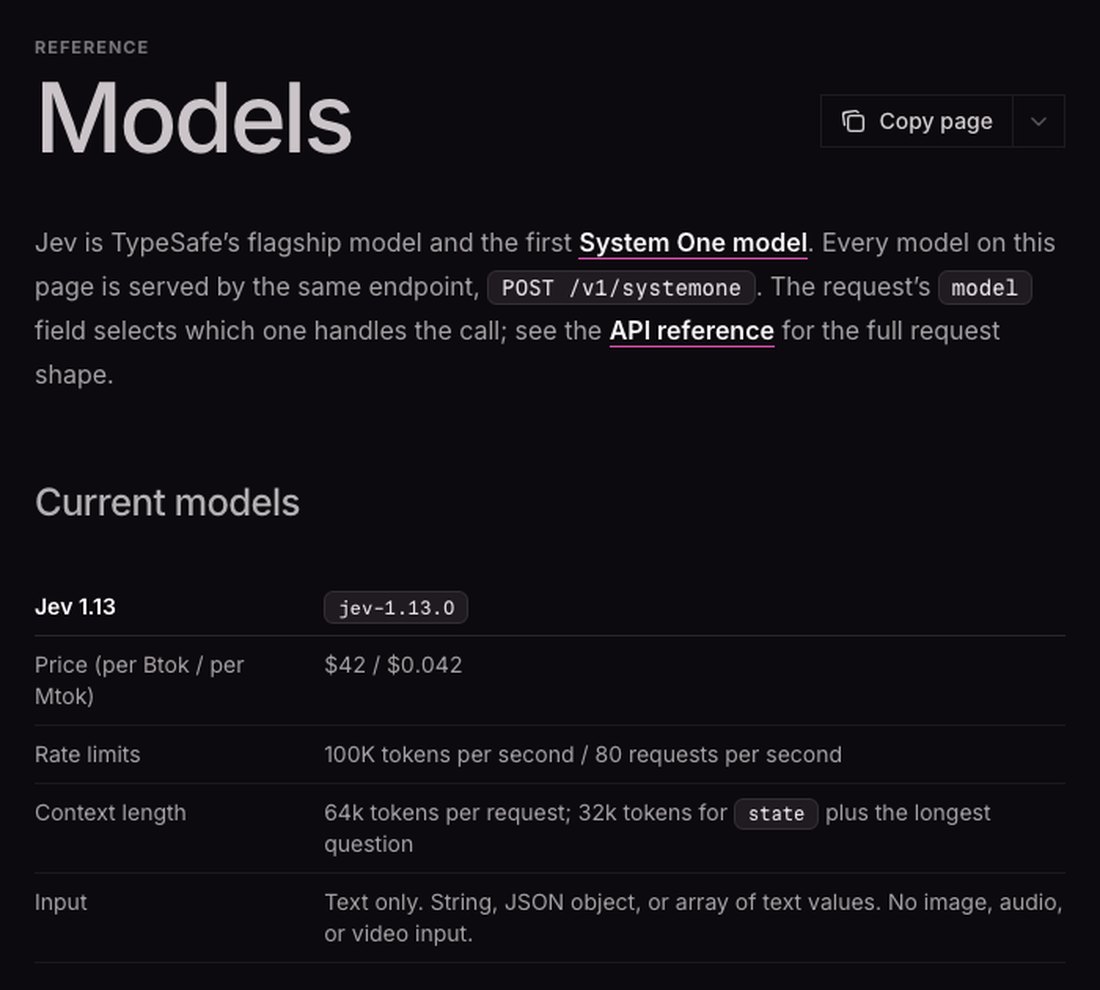Click the Input row label
This screenshot has height=990, width=1100.
click(x=61, y=902)
